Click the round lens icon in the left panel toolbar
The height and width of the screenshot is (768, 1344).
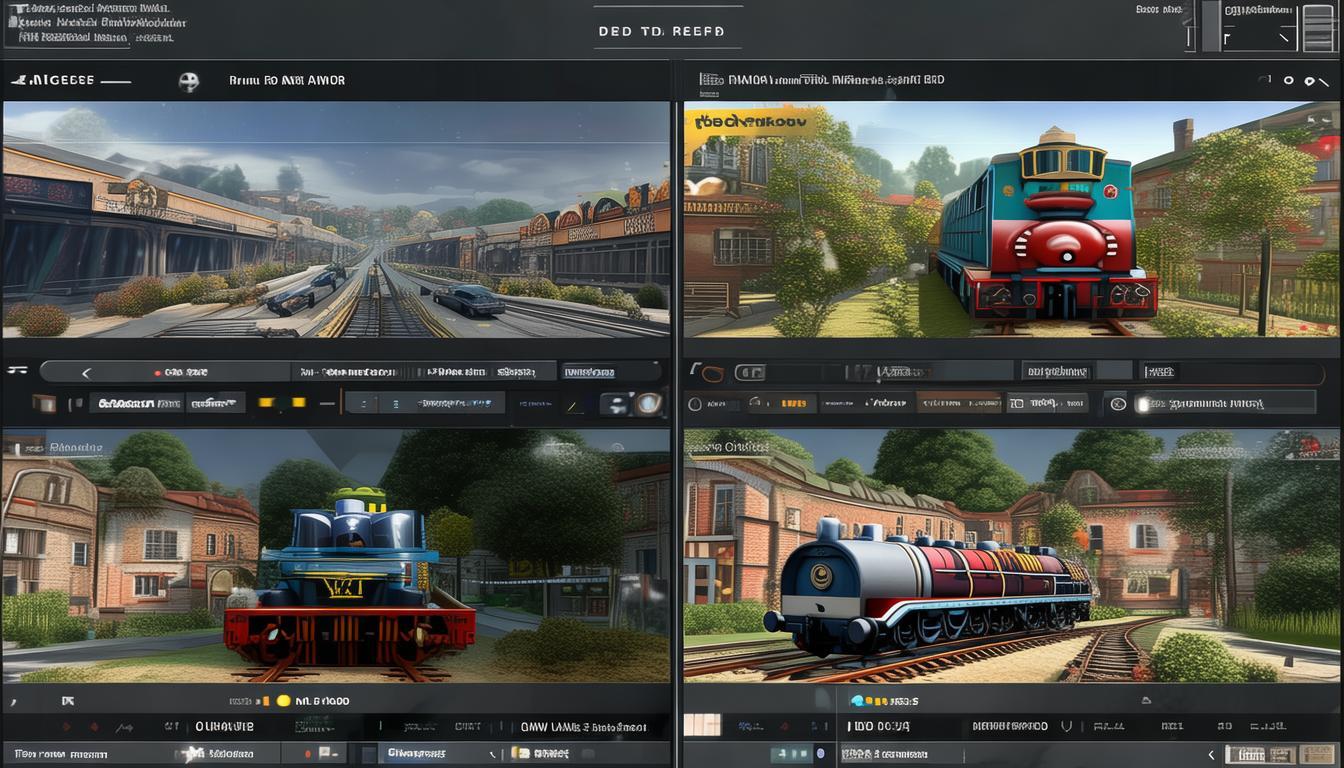click(649, 404)
